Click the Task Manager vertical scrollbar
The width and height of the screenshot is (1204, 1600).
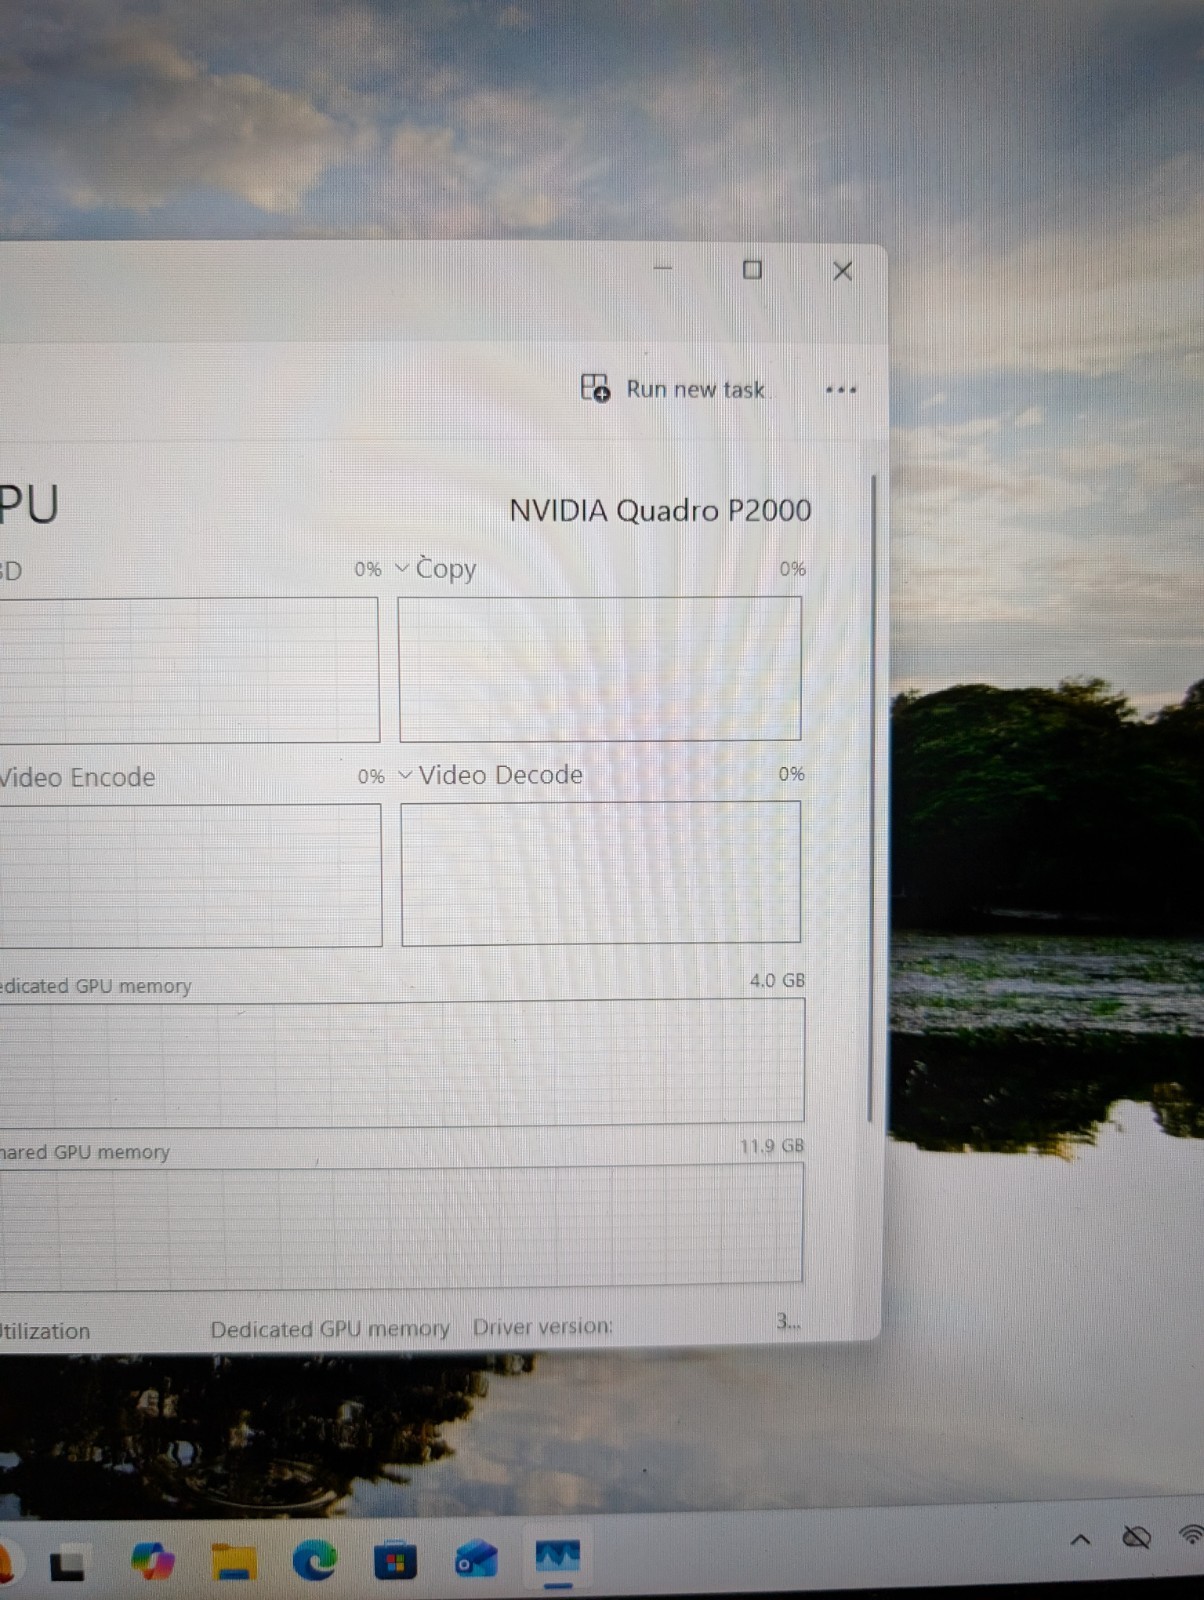click(x=871, y=799)
